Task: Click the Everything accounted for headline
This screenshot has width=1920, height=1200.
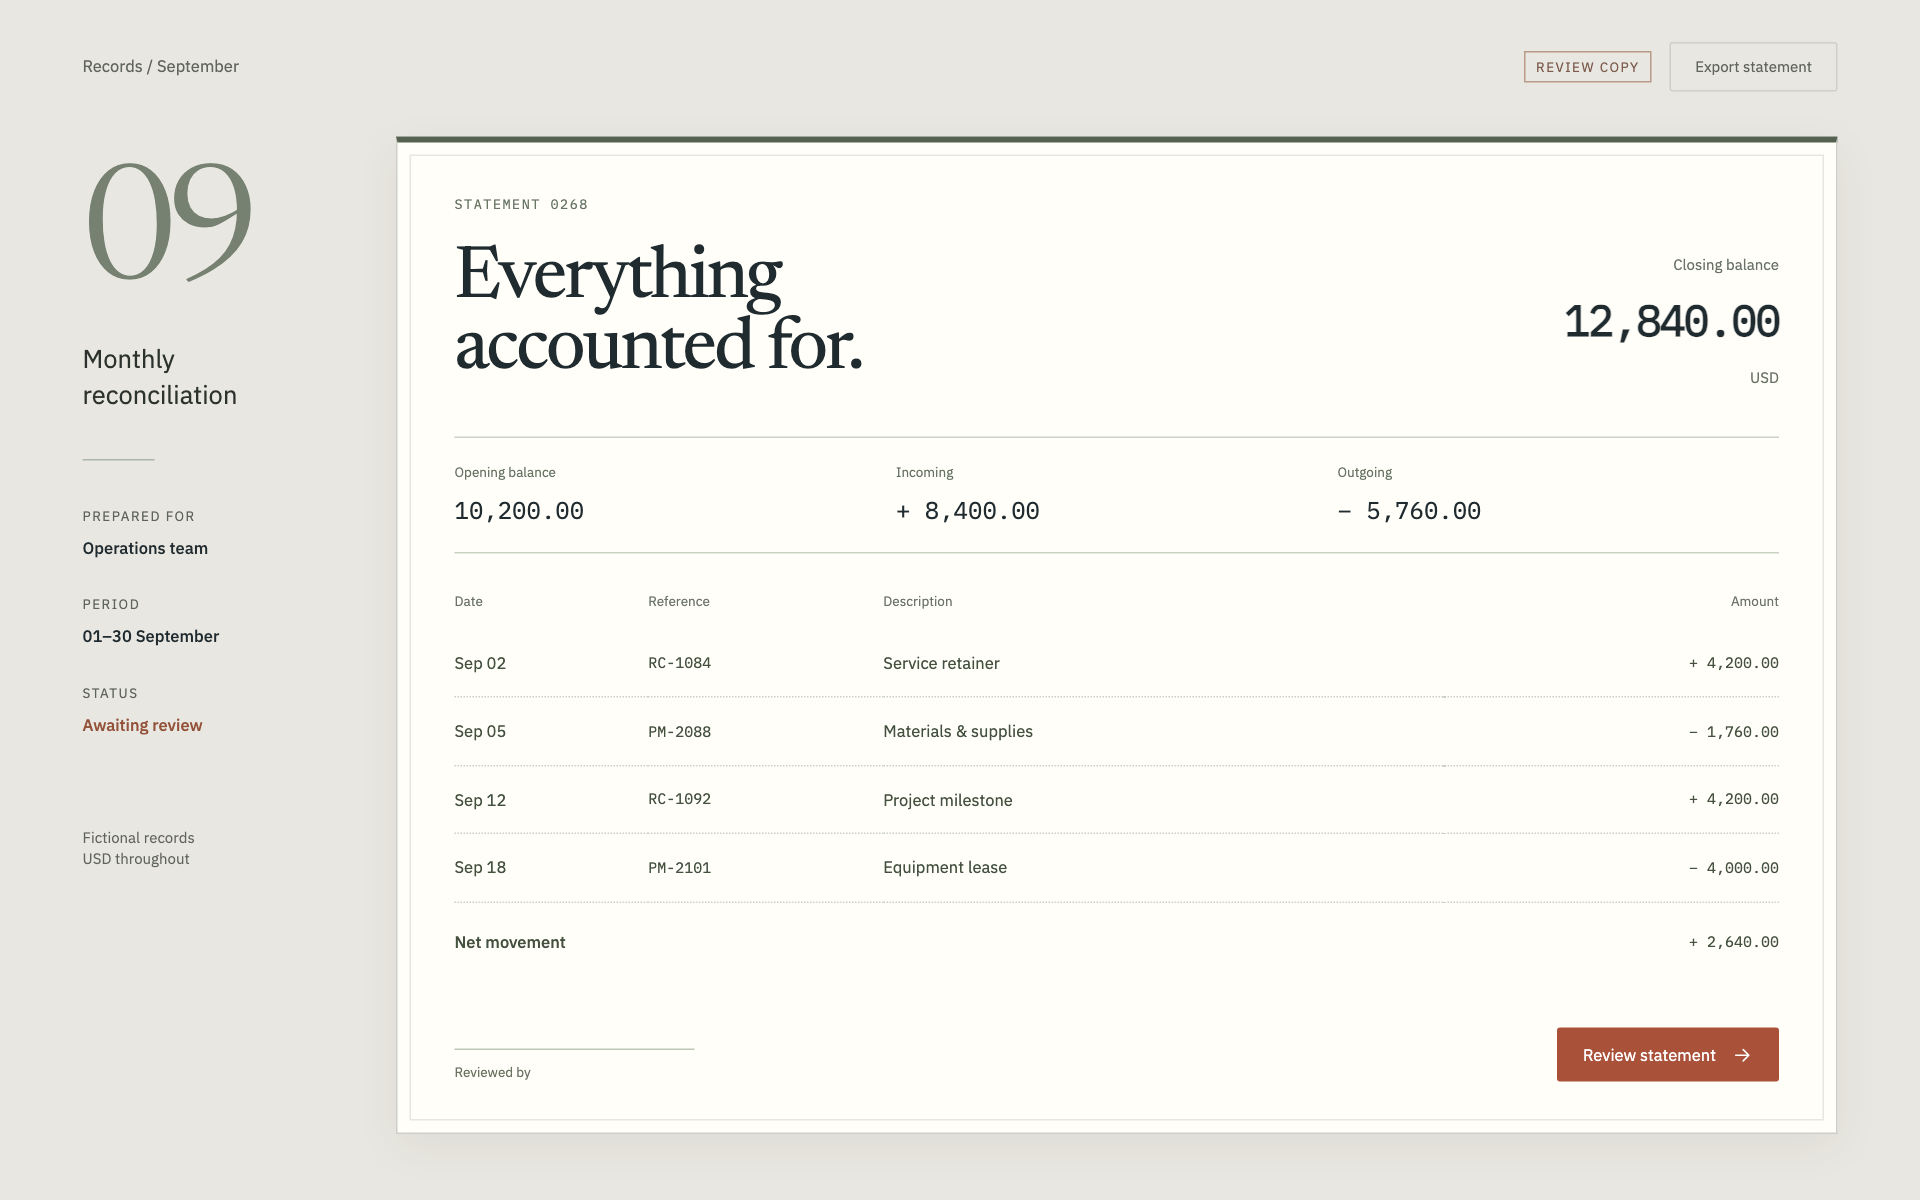Action: pyautogui.click(x=658, y=308)
